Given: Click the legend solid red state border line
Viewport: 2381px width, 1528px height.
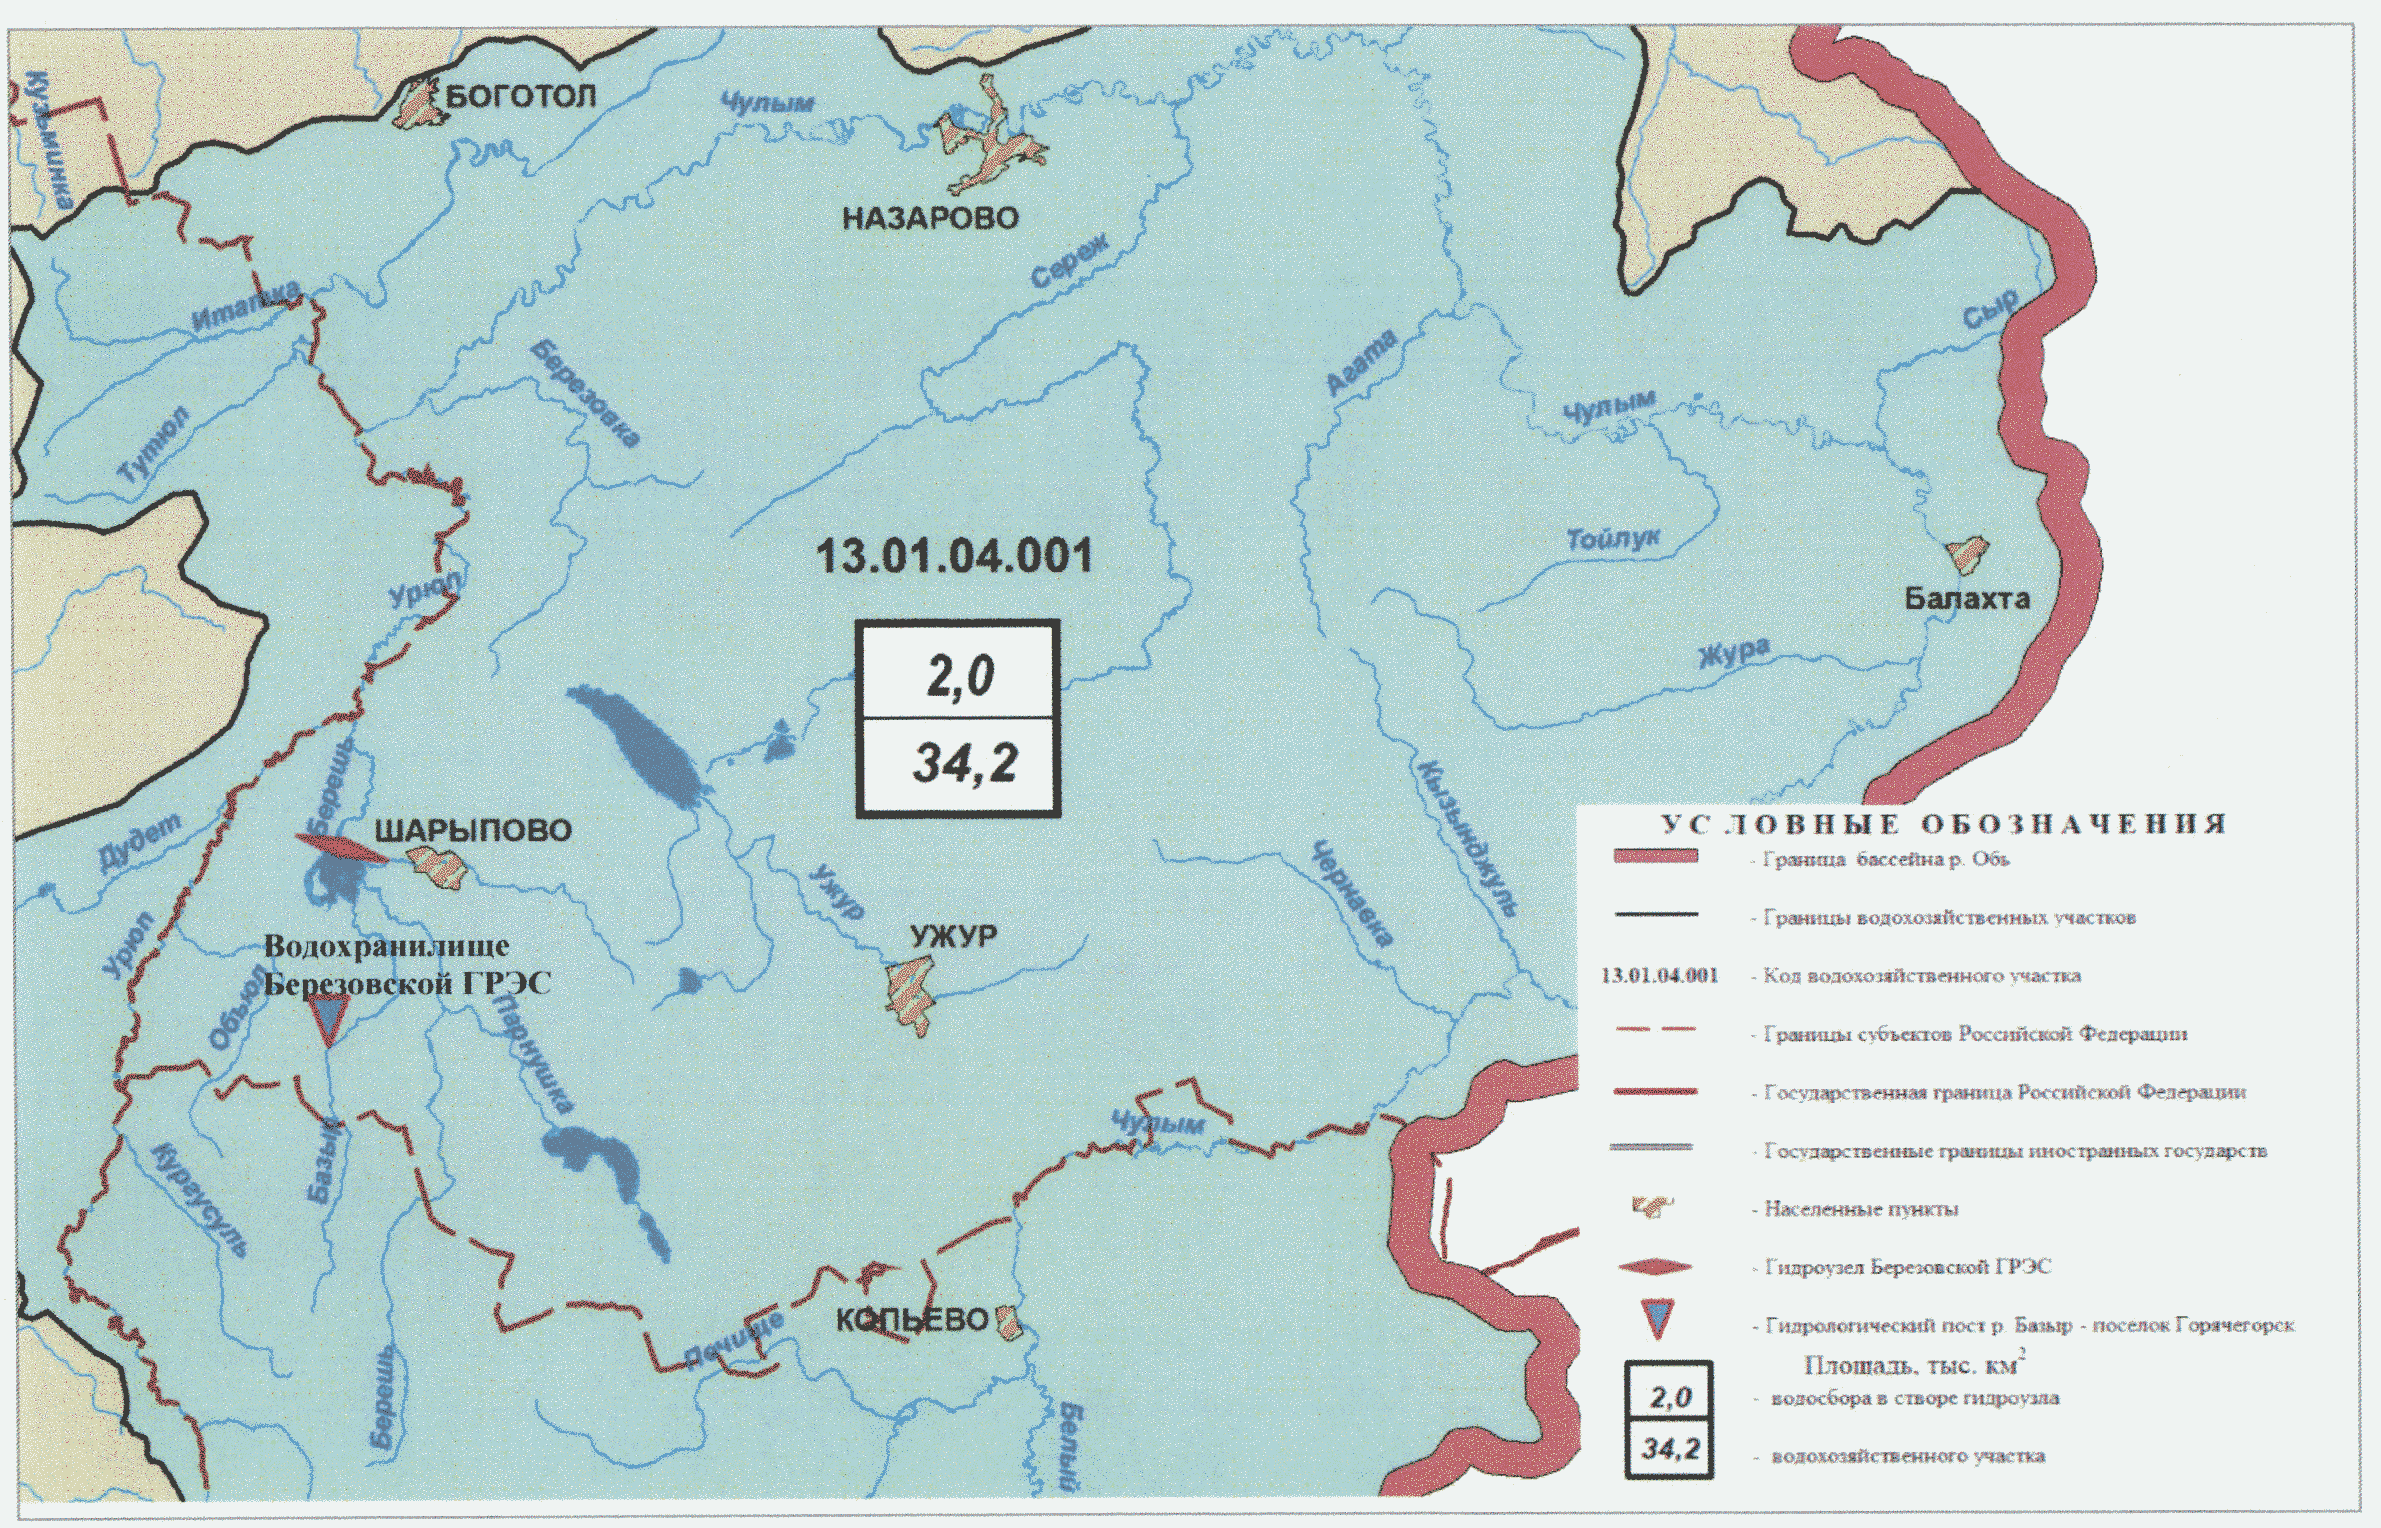Looking at the screenshot, I should [x=1655, y=1091].
